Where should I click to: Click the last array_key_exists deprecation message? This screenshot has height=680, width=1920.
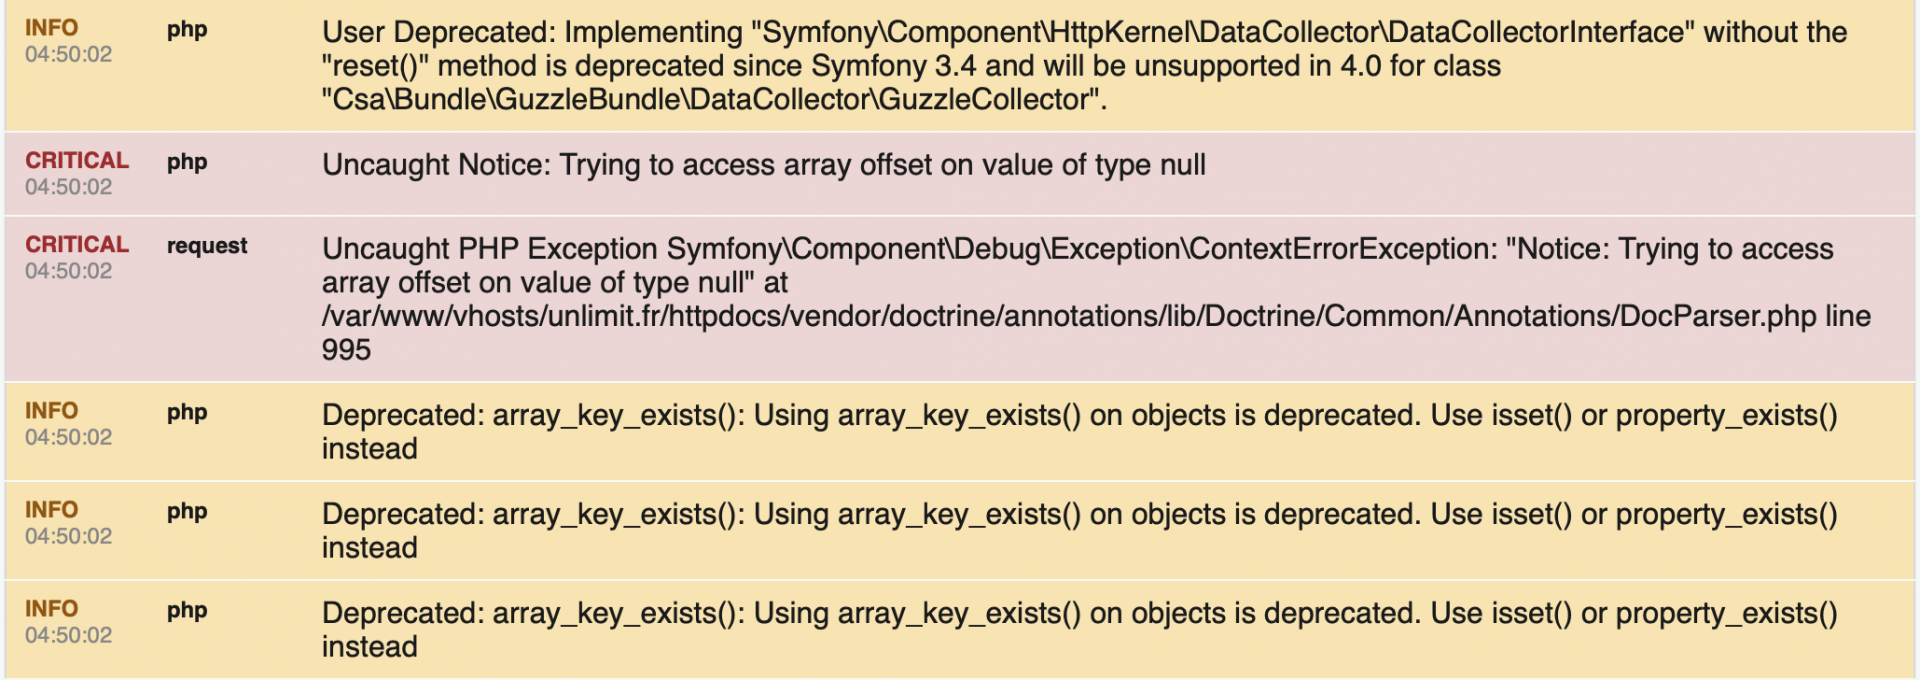click(1080, 630)
